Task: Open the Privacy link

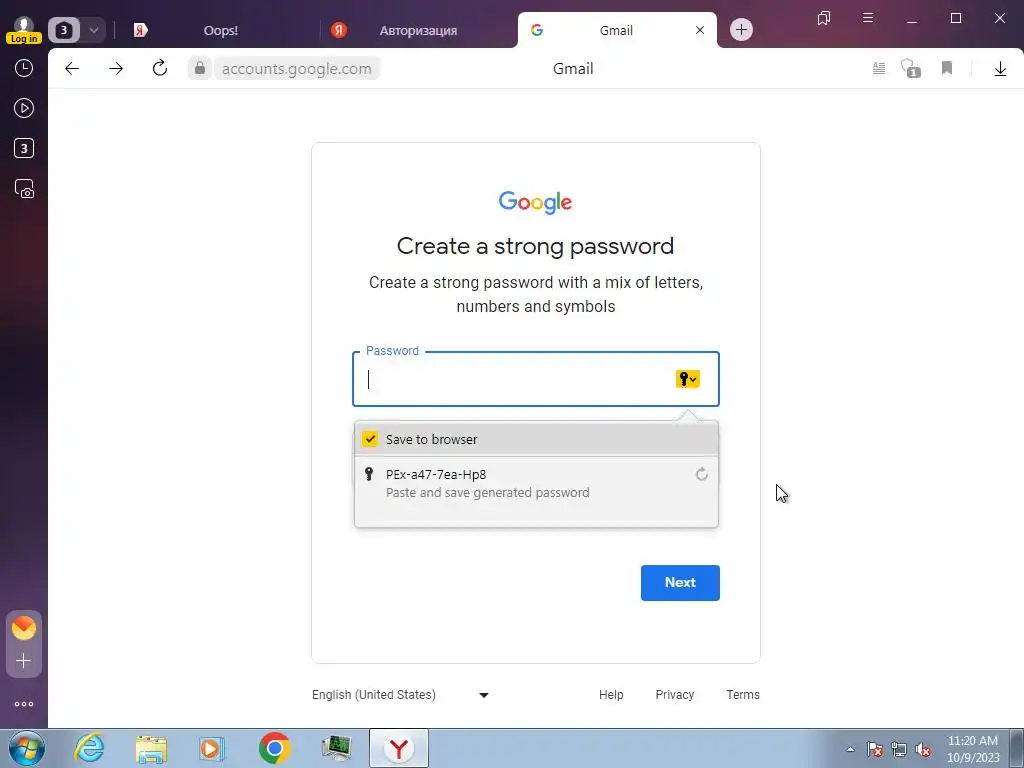Action: pos(675,695)
